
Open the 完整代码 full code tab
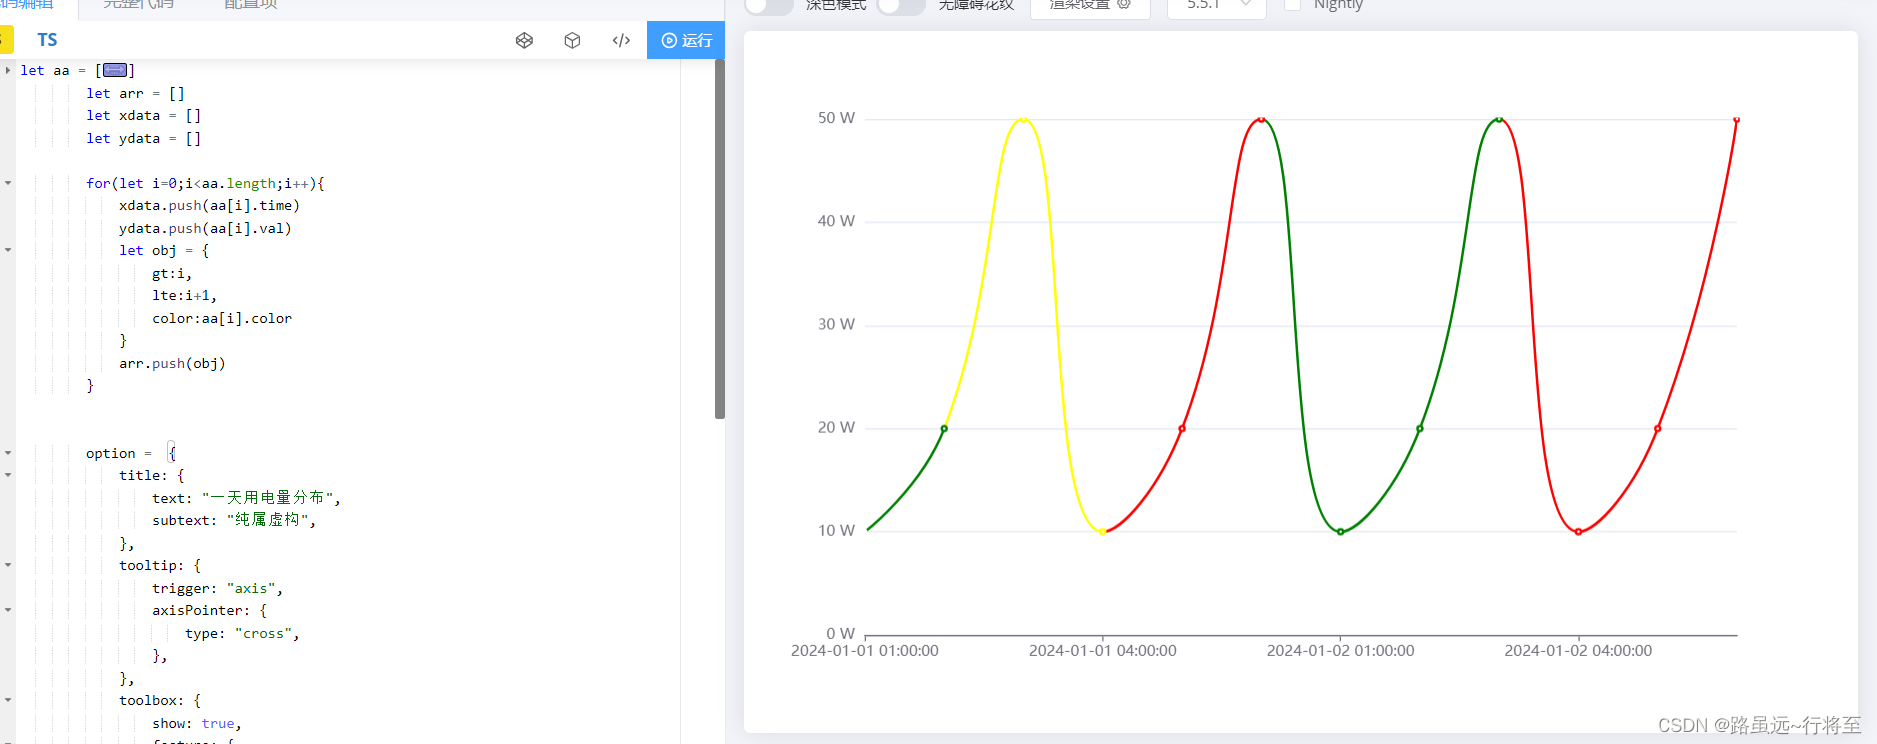[x=139, y=5]
